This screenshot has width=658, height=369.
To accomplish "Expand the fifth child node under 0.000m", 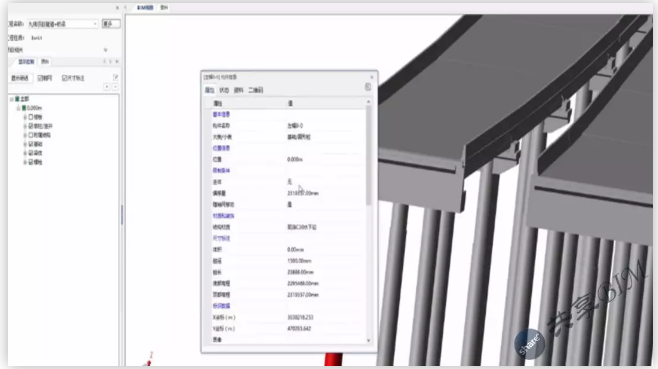I will click(25, 153).
